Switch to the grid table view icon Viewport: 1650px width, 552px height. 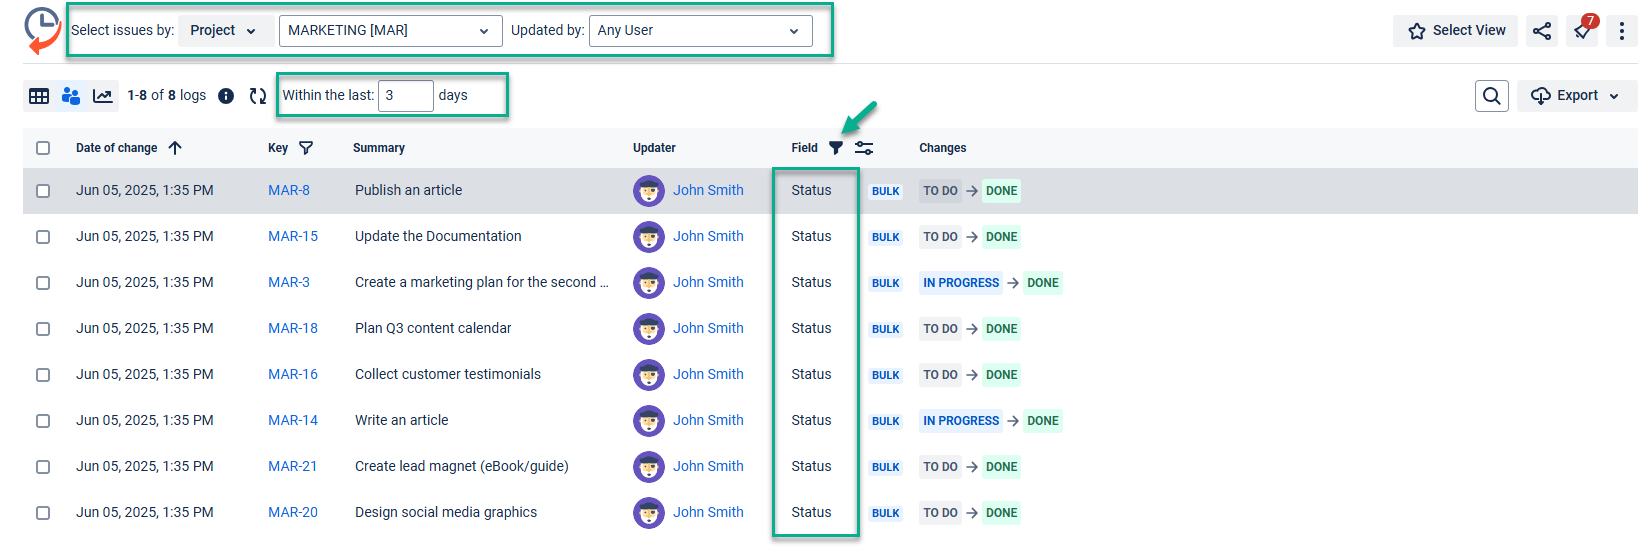[x=39, y=96]
